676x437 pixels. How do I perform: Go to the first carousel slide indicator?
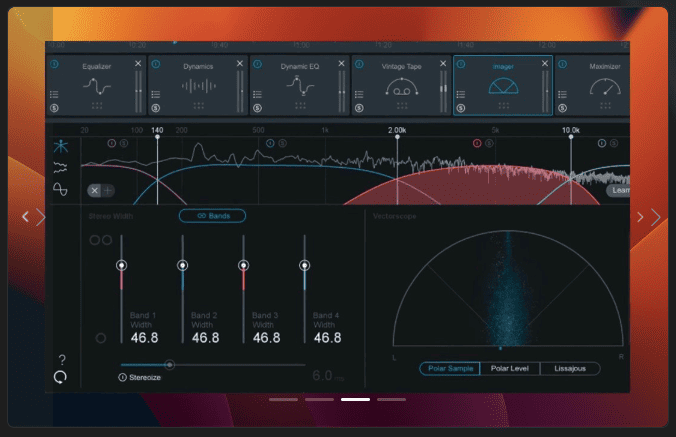283,400
